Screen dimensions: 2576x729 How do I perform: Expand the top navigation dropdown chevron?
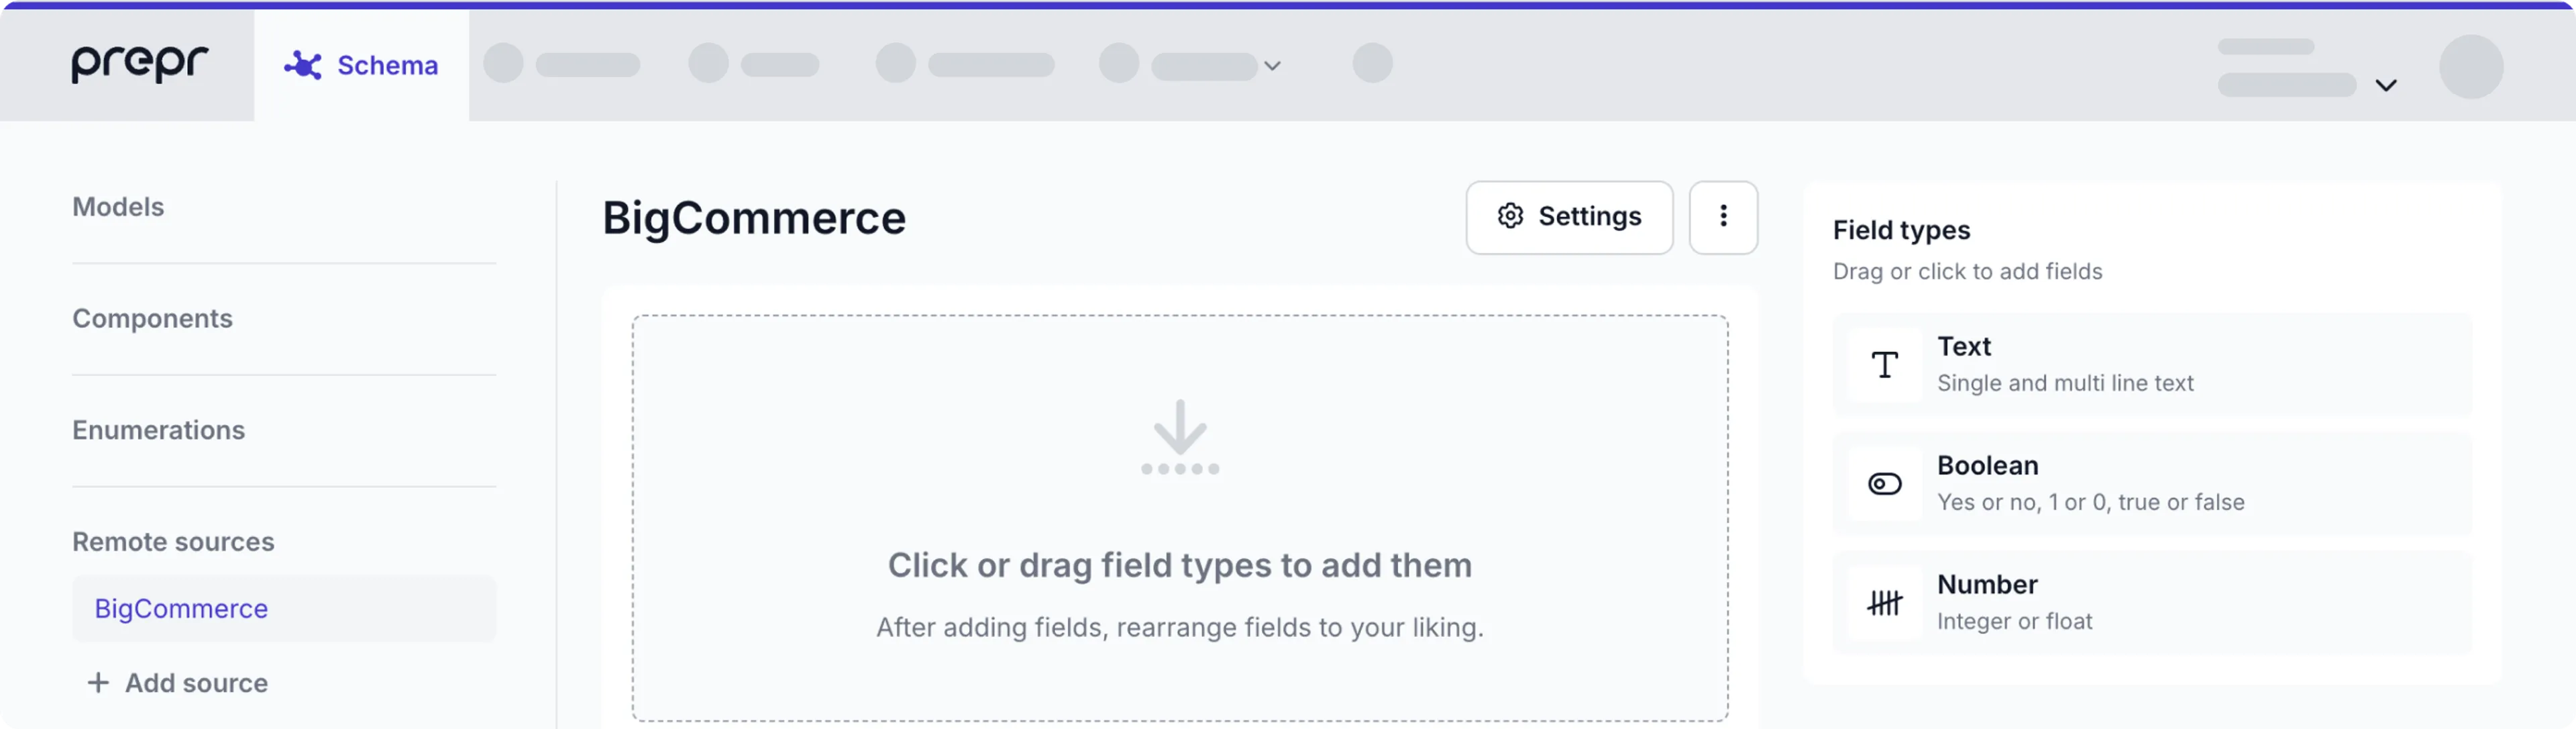[x=1272, y=66]
